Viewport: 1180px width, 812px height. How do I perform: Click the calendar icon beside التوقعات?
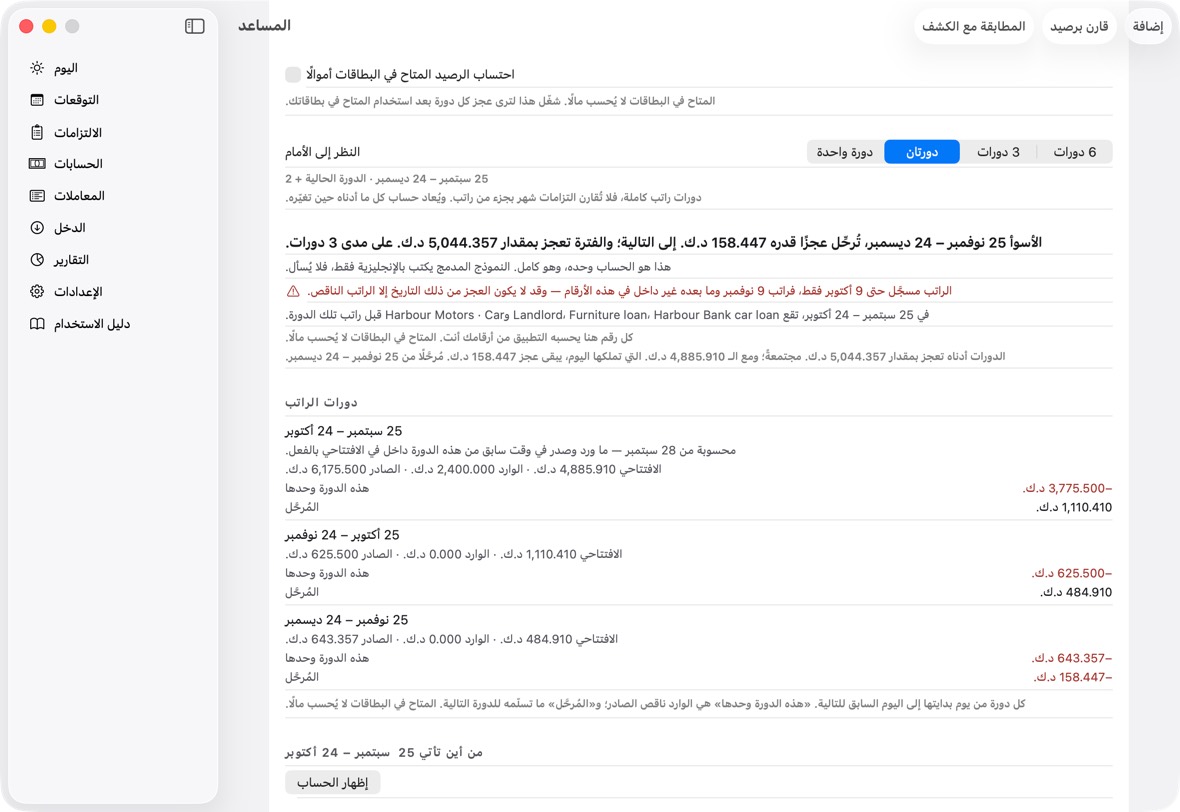(37, 100)
